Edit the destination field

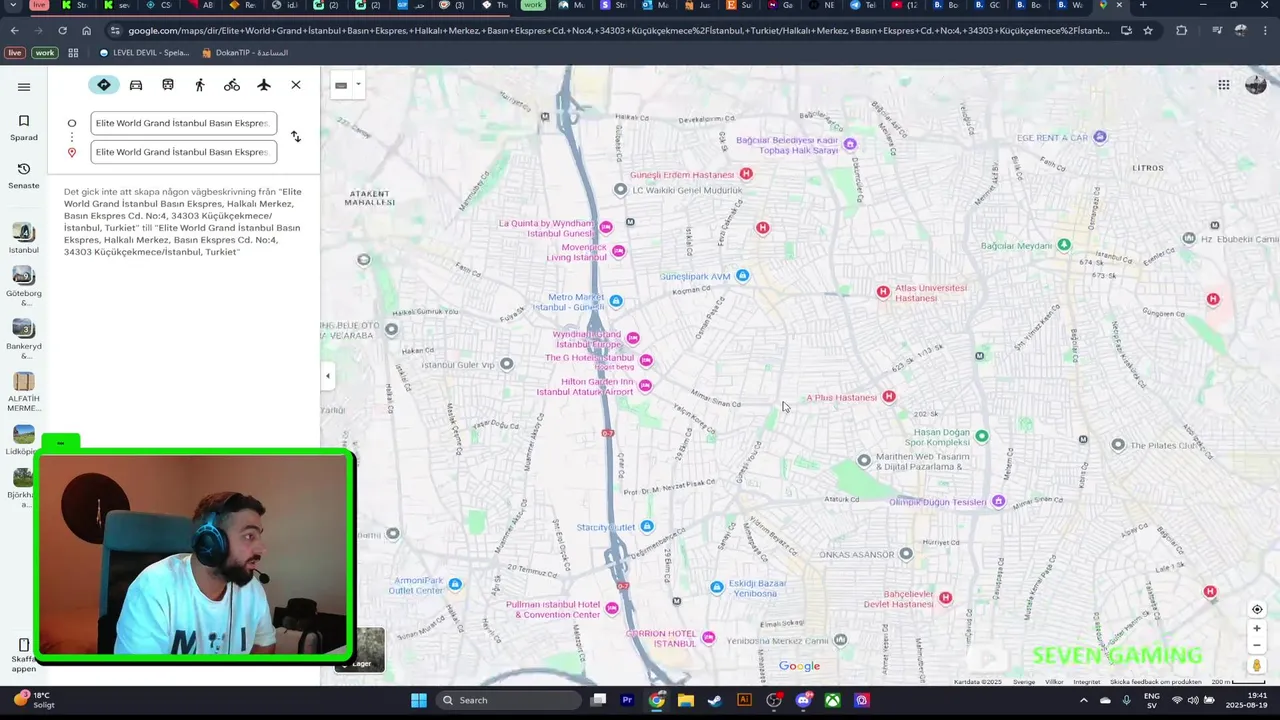pos(183,152)
